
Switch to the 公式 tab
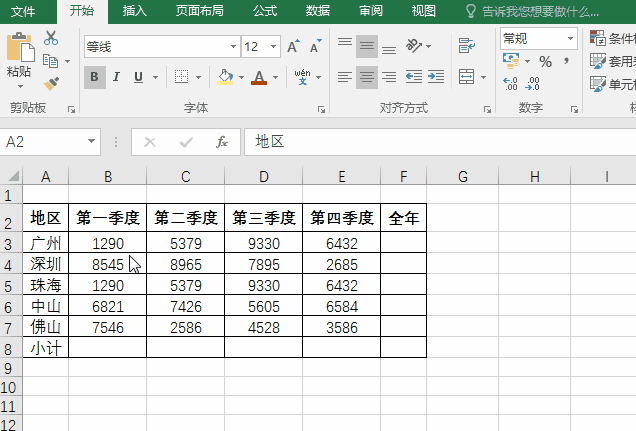pos(265,11)
